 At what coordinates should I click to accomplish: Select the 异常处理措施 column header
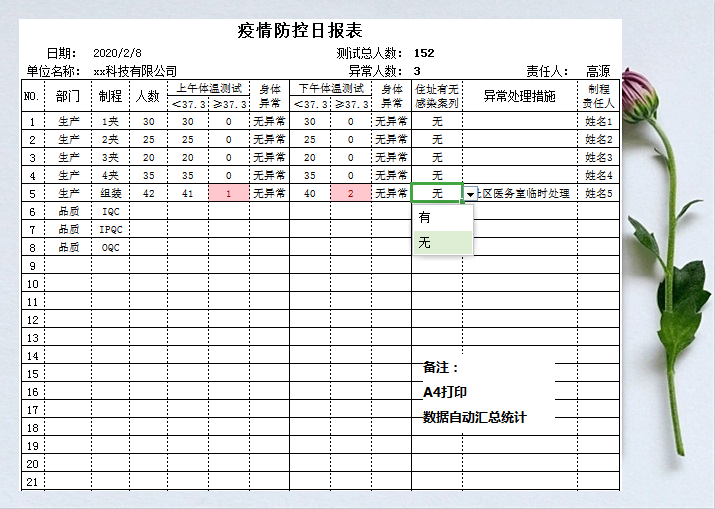pos(519,96)
